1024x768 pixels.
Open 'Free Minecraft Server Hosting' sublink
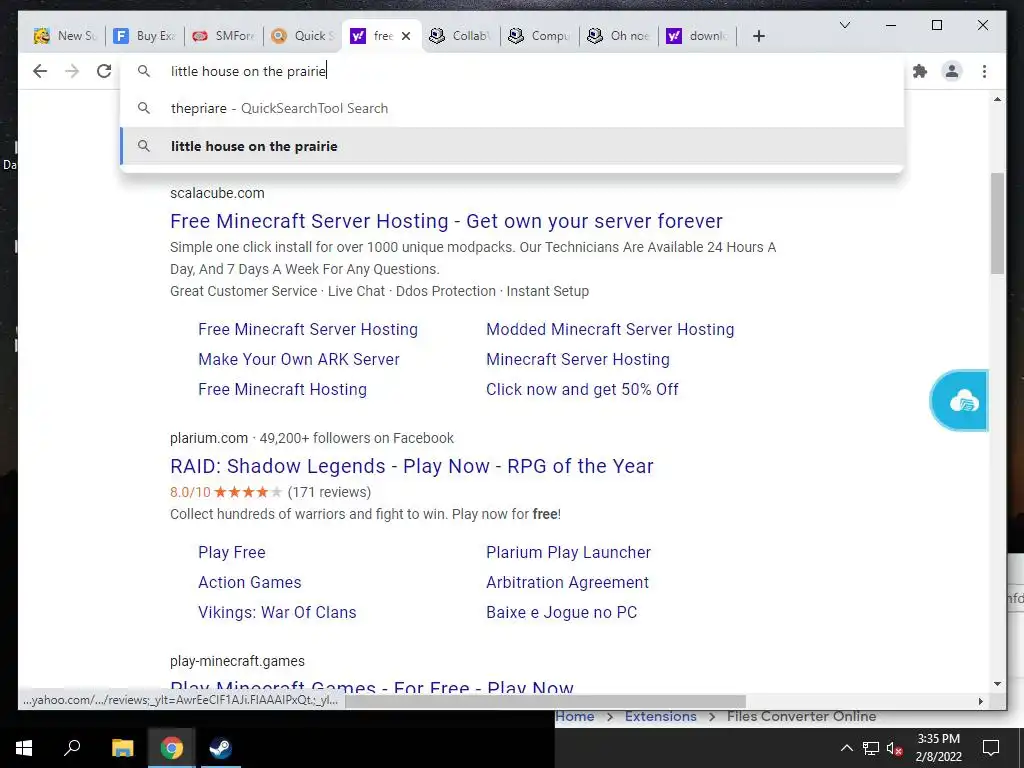(308, 329)
